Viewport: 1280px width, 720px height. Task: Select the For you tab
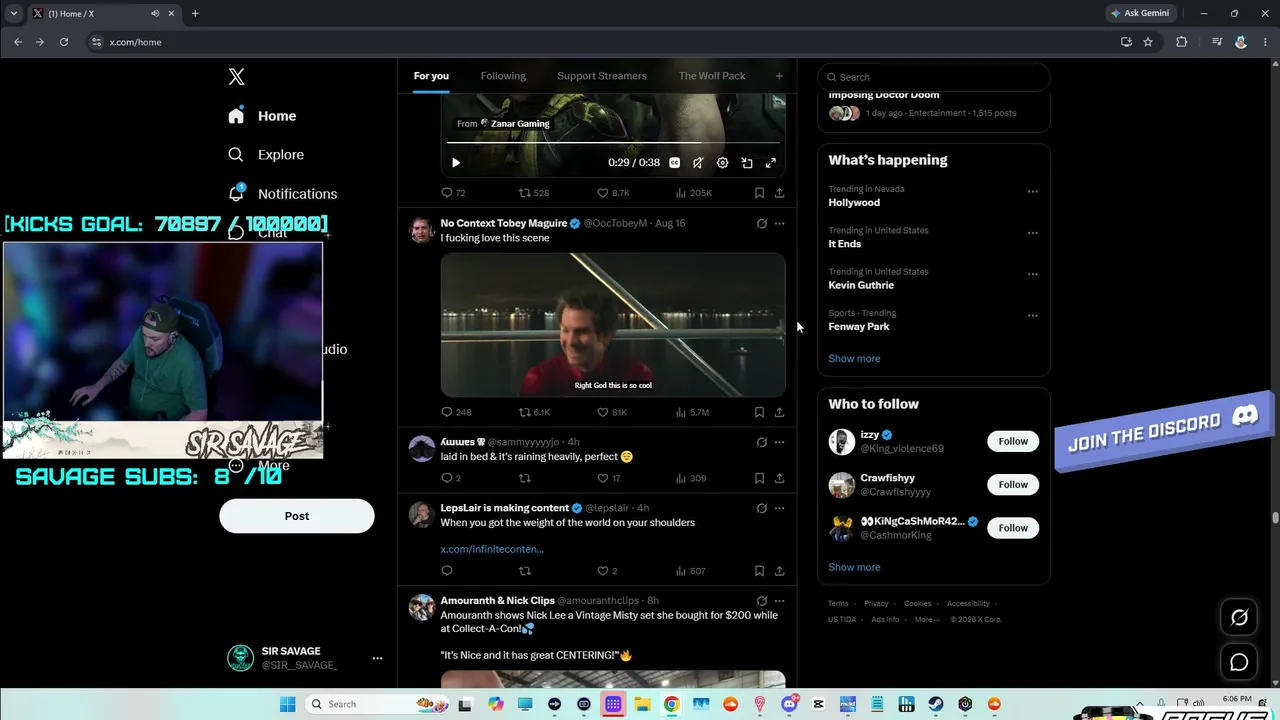(x=431, y=76)
